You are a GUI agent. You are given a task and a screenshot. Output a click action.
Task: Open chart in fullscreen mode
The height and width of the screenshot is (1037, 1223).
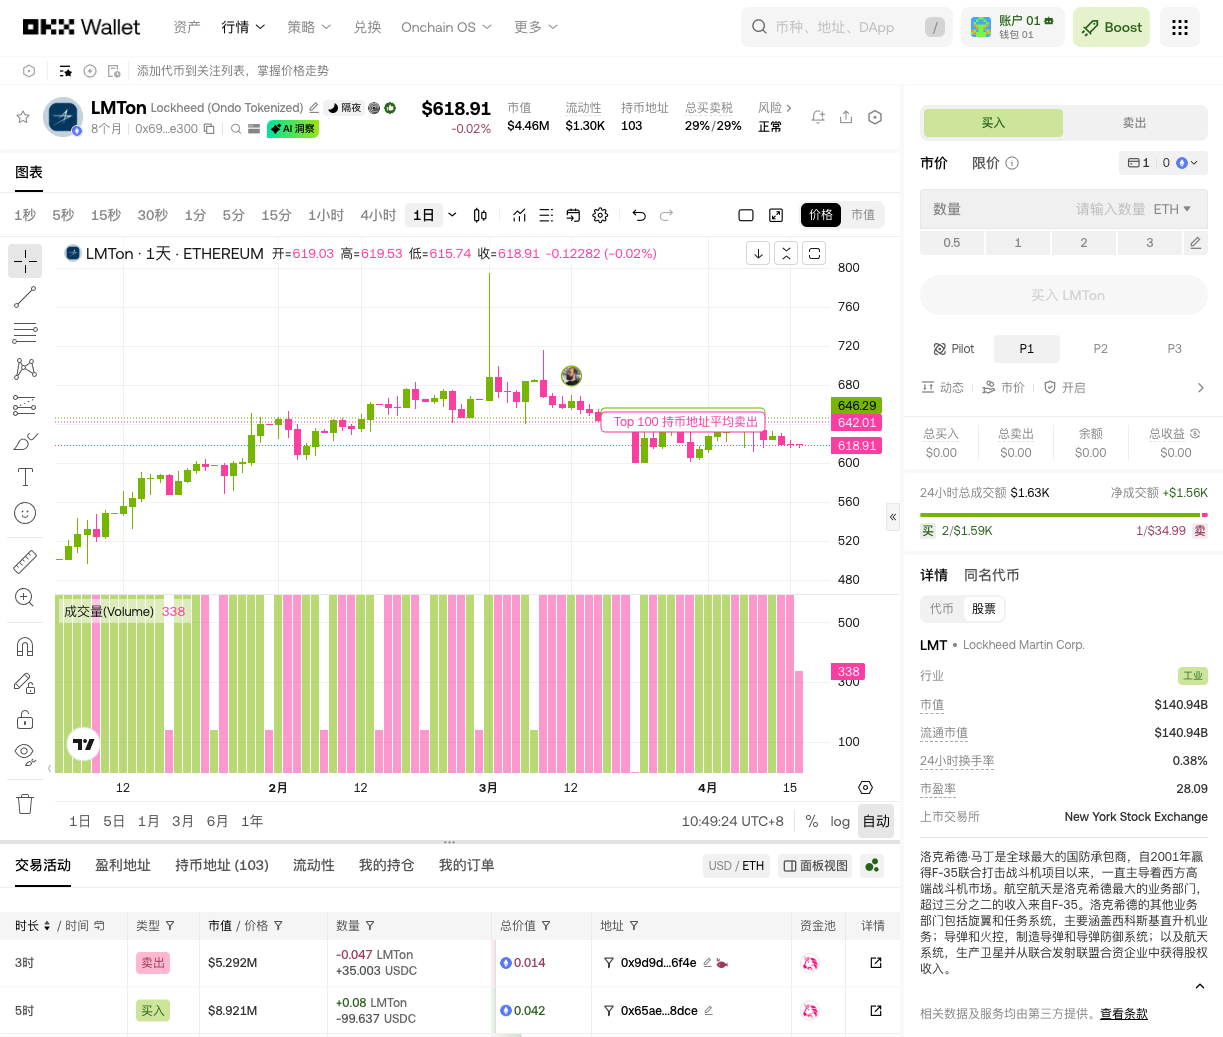point(776,215)
